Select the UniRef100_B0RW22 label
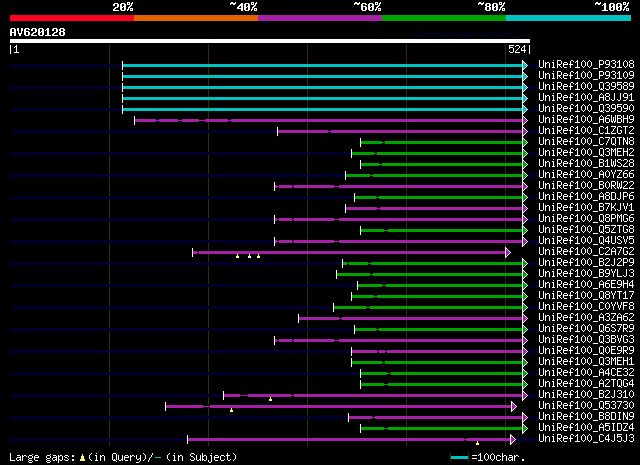This screenshot has height=465, width=640. [x=586, y=186]
